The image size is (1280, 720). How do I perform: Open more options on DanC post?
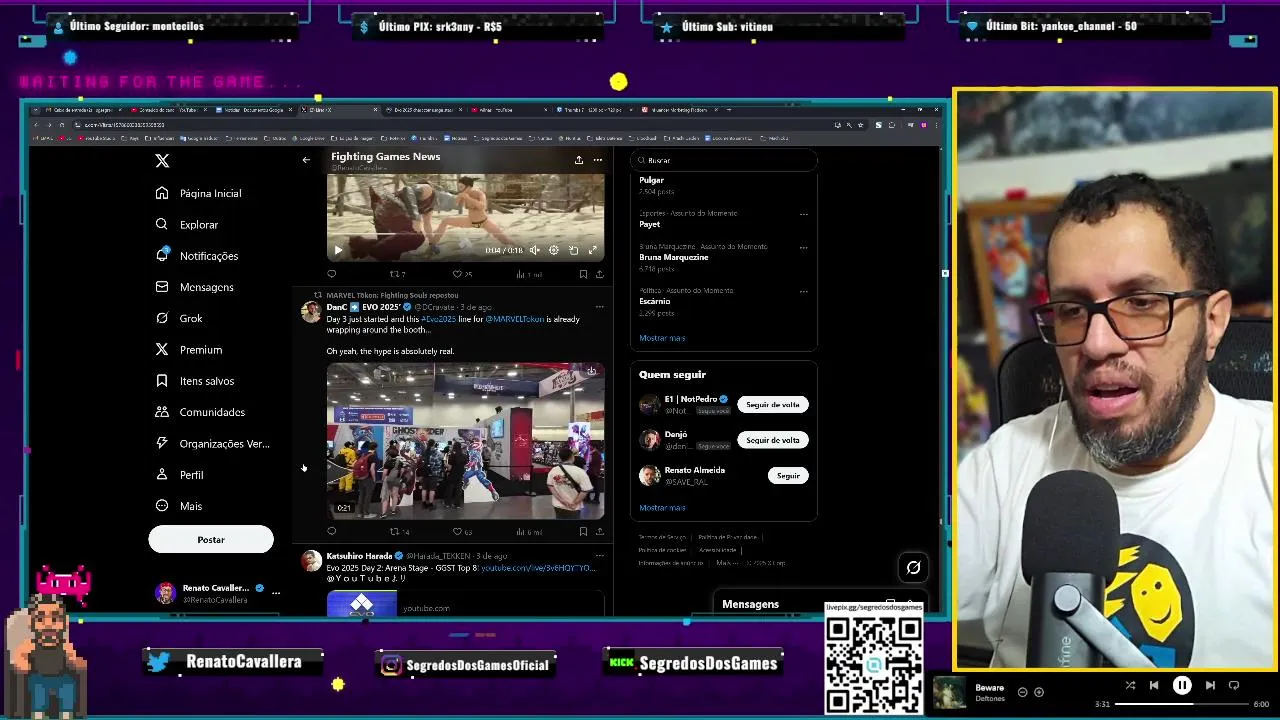[599, 307]
